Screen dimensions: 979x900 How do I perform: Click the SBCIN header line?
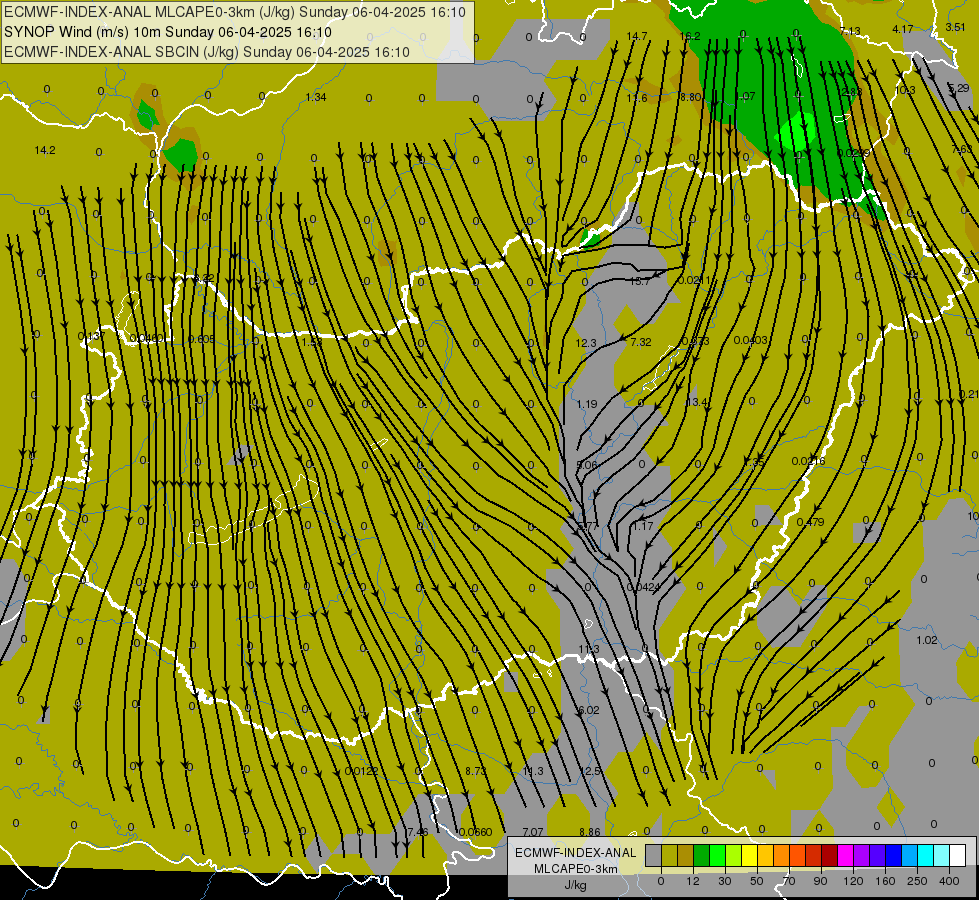[x=207, y=52]
